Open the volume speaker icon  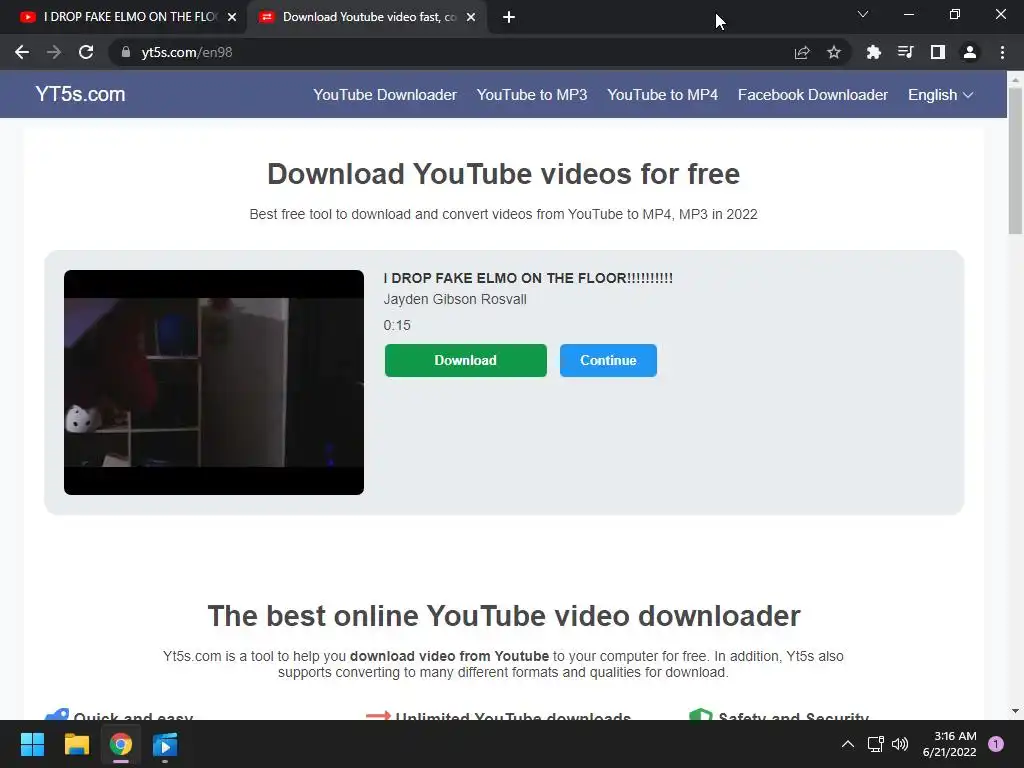[900, 744]
